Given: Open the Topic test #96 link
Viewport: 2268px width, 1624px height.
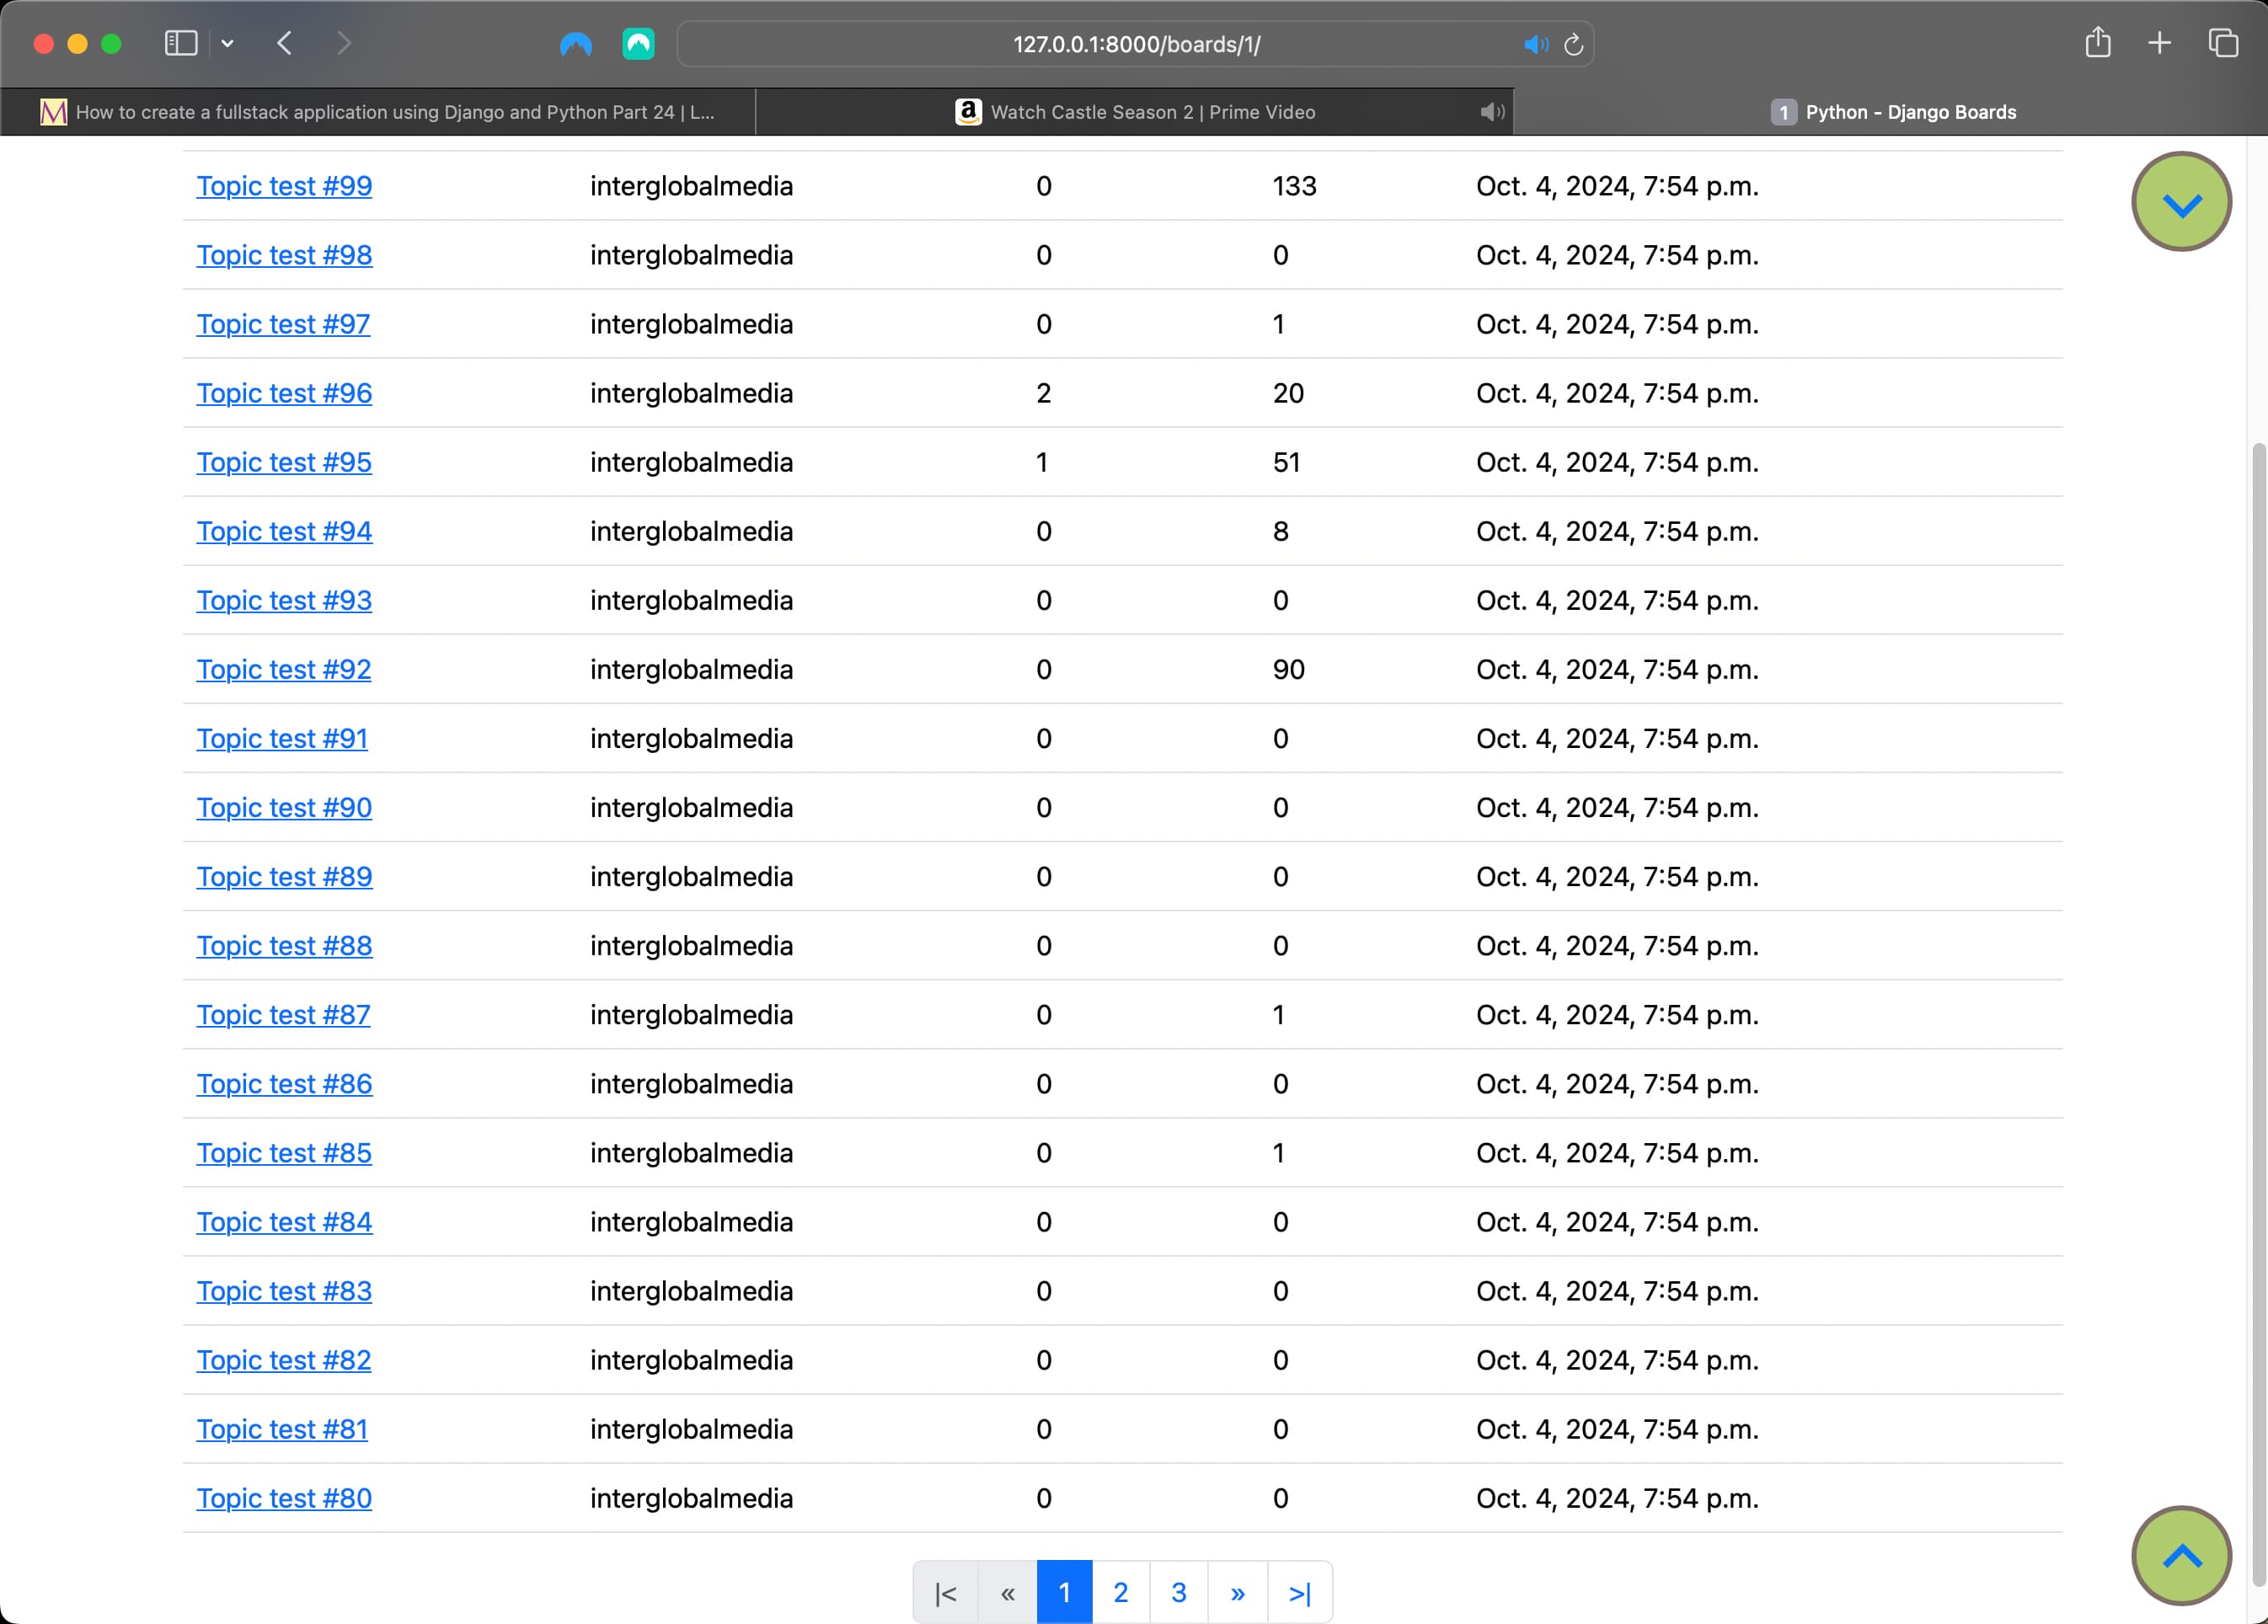Looking at the screenshot, I should 284,393.
